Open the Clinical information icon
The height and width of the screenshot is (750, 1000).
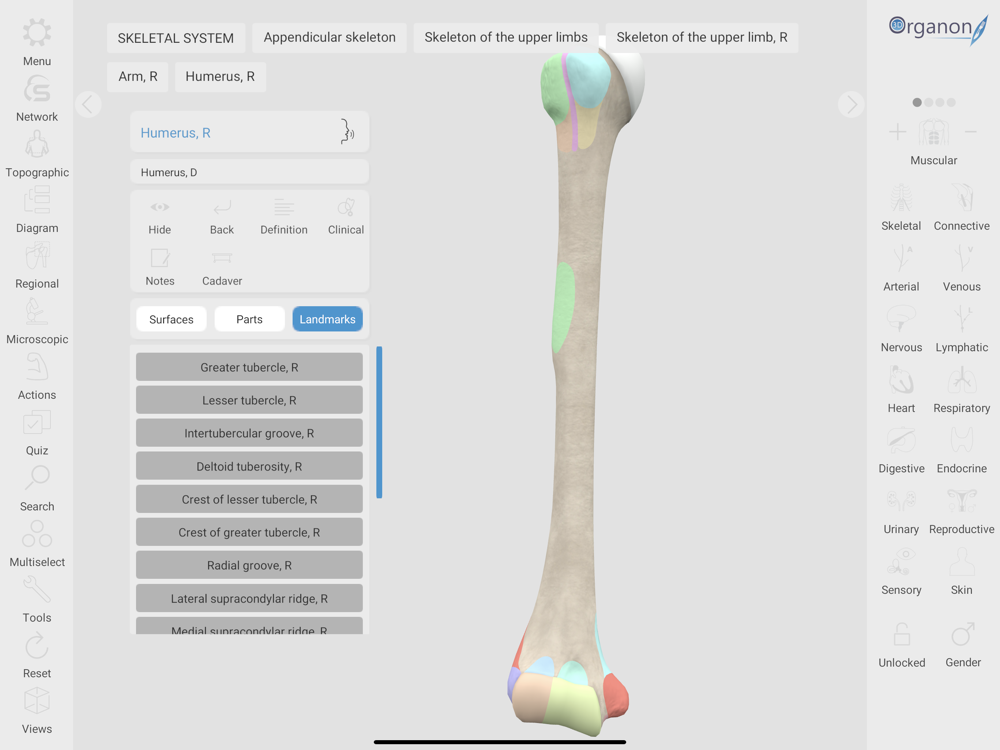346,207
